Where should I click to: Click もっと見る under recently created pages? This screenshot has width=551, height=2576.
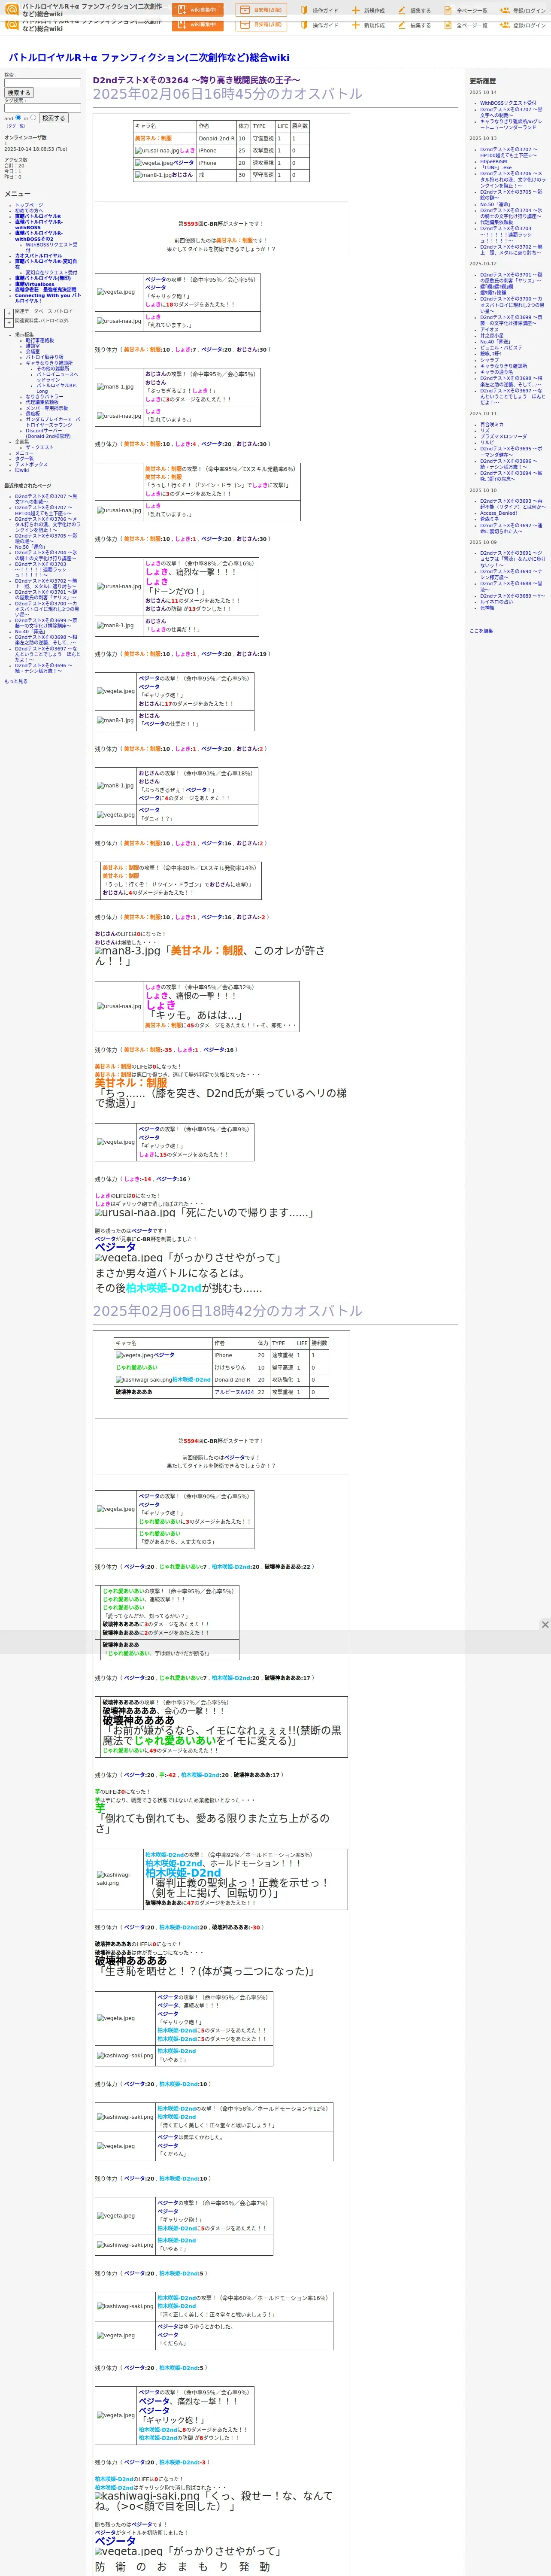point(16,681)
